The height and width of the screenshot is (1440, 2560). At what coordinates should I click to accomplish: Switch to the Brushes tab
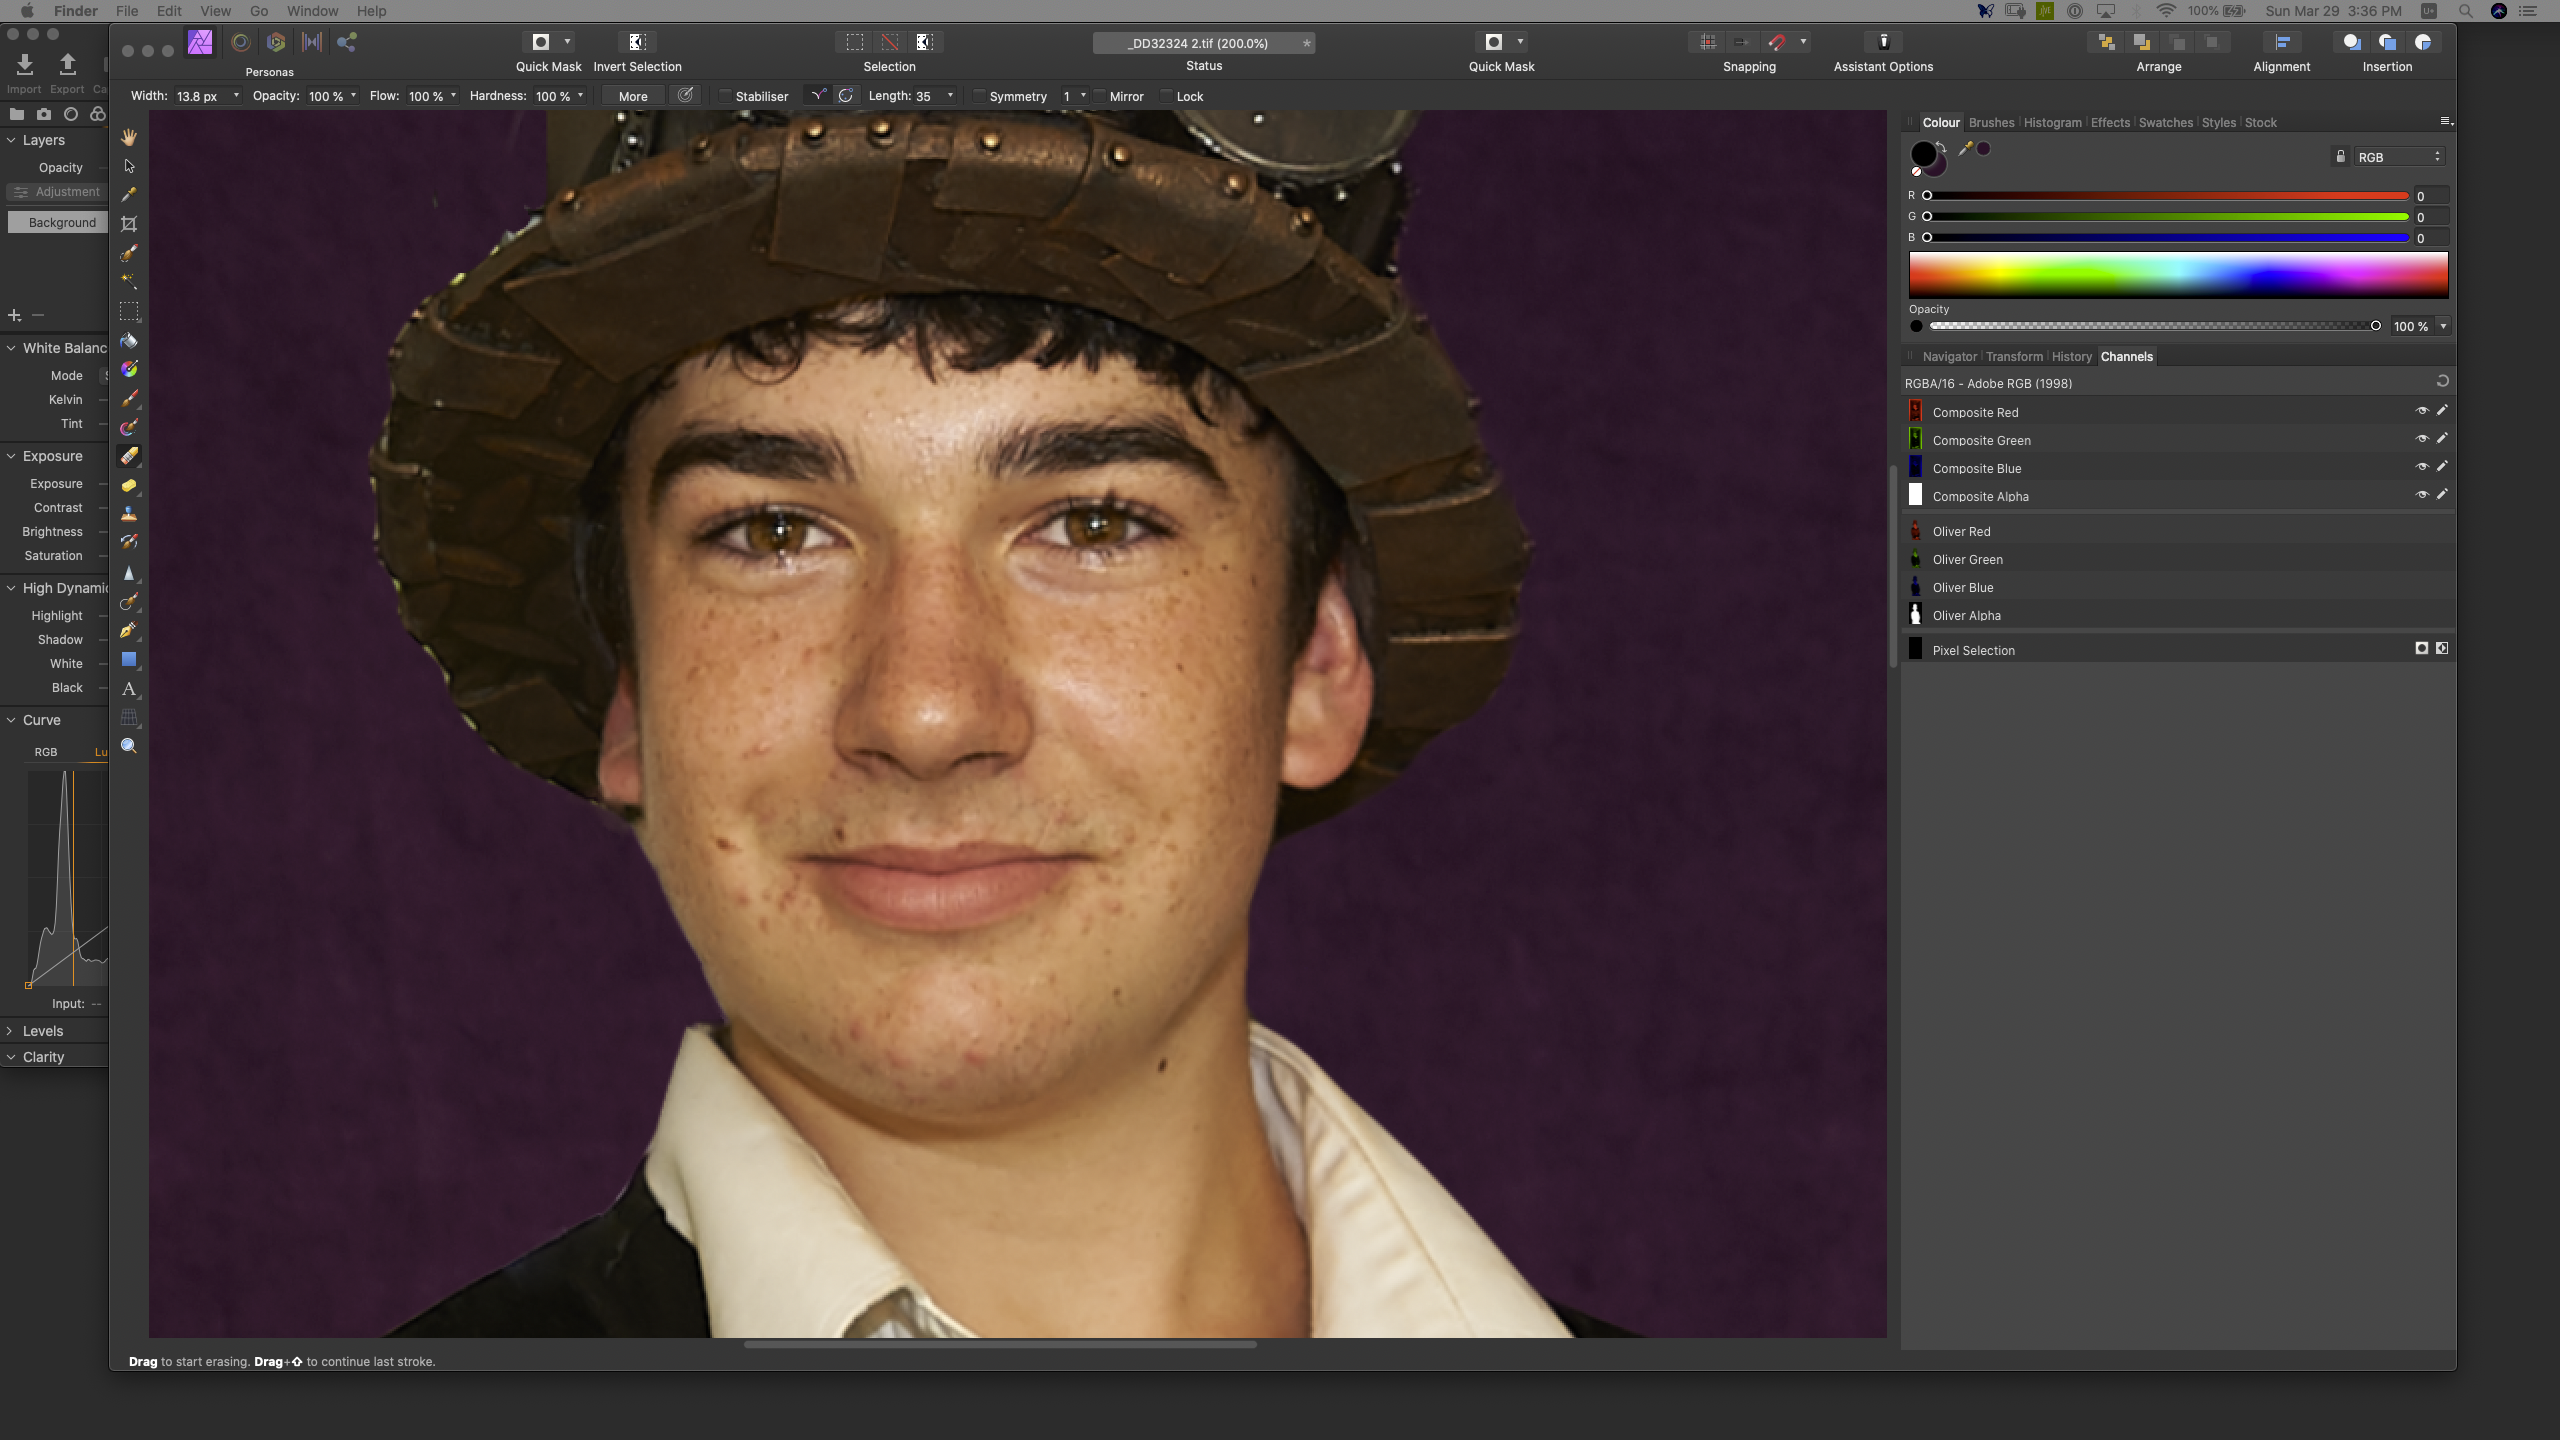1990,122
